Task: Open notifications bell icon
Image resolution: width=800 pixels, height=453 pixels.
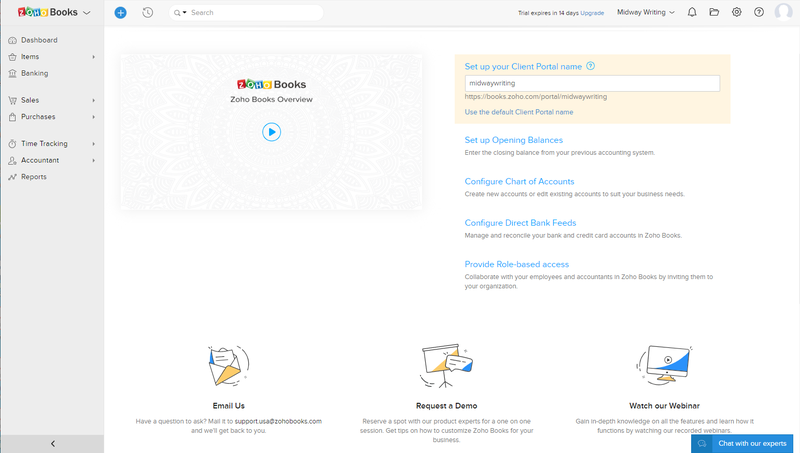Action: [x=692, y=12]
